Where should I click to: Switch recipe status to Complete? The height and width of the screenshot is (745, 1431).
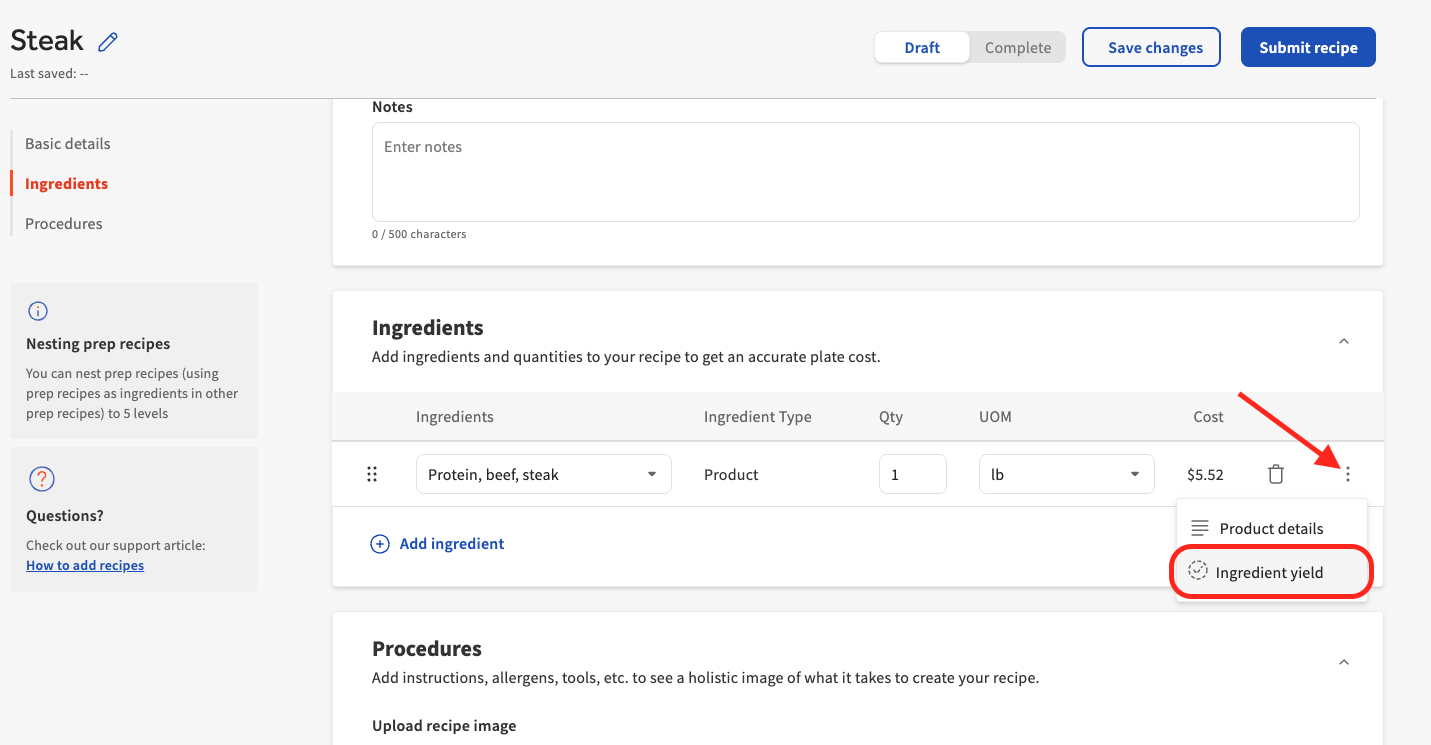(1017, 47)
